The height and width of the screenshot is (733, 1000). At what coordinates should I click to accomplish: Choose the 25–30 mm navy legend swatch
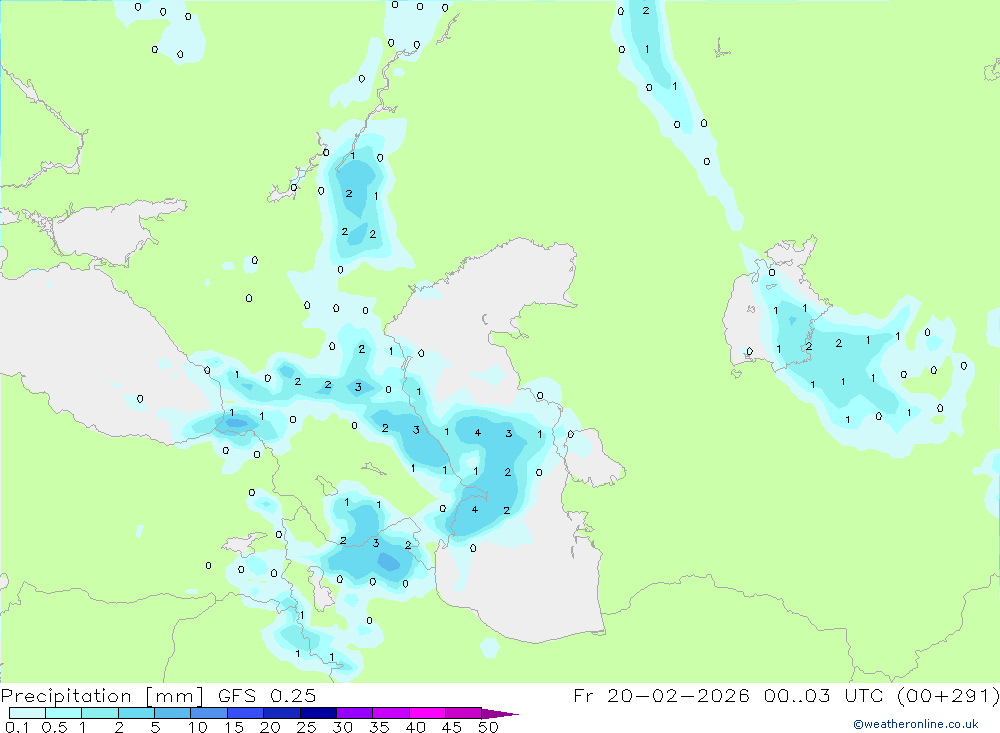coord(318,713)
